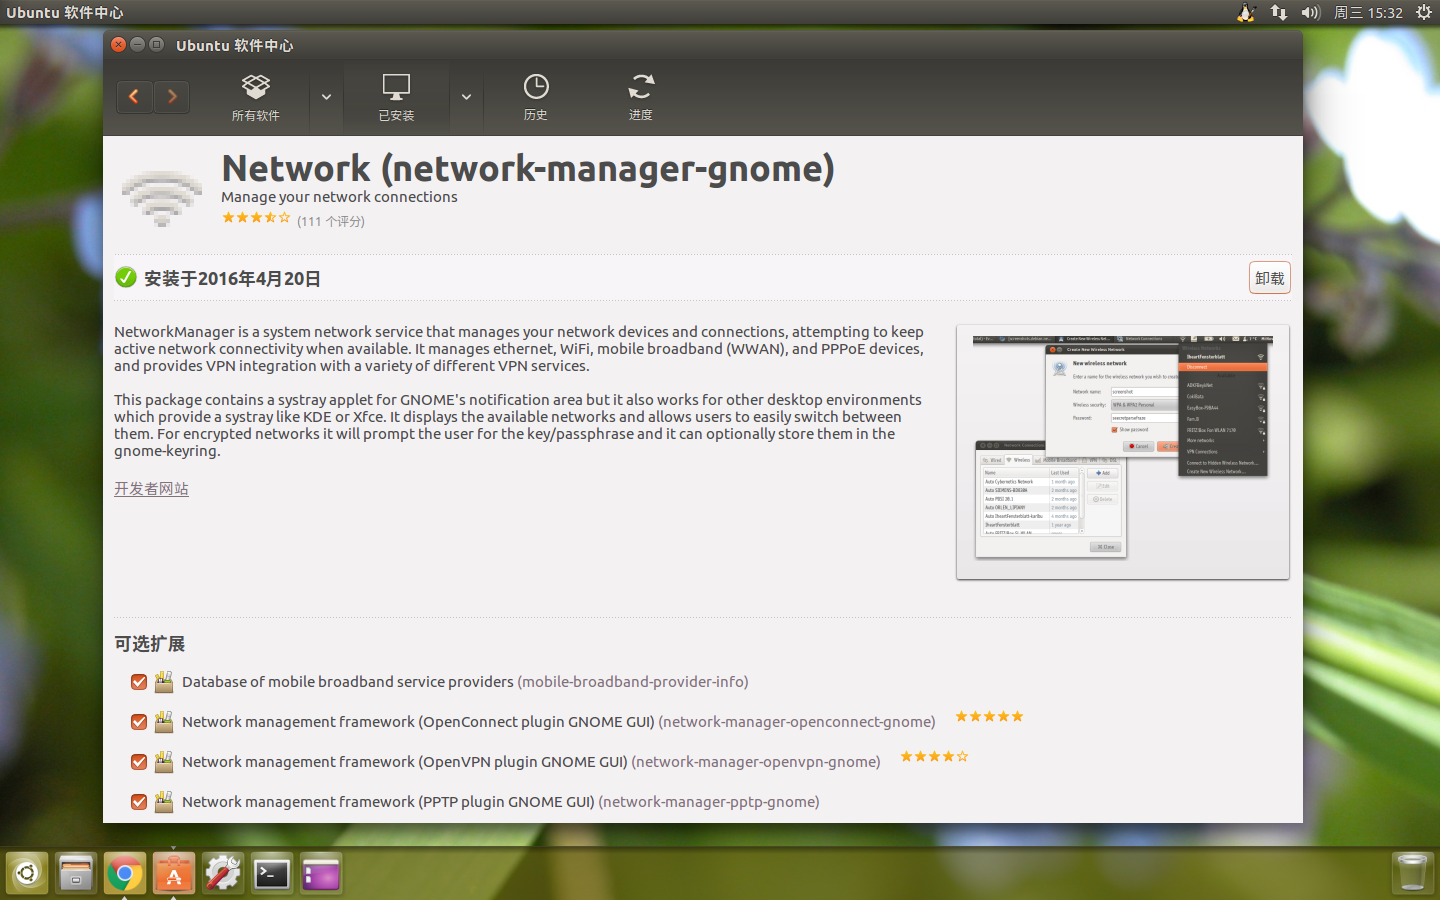Open the system power gear menu
1440x900 pixels.
click(x=1424, y=12)
